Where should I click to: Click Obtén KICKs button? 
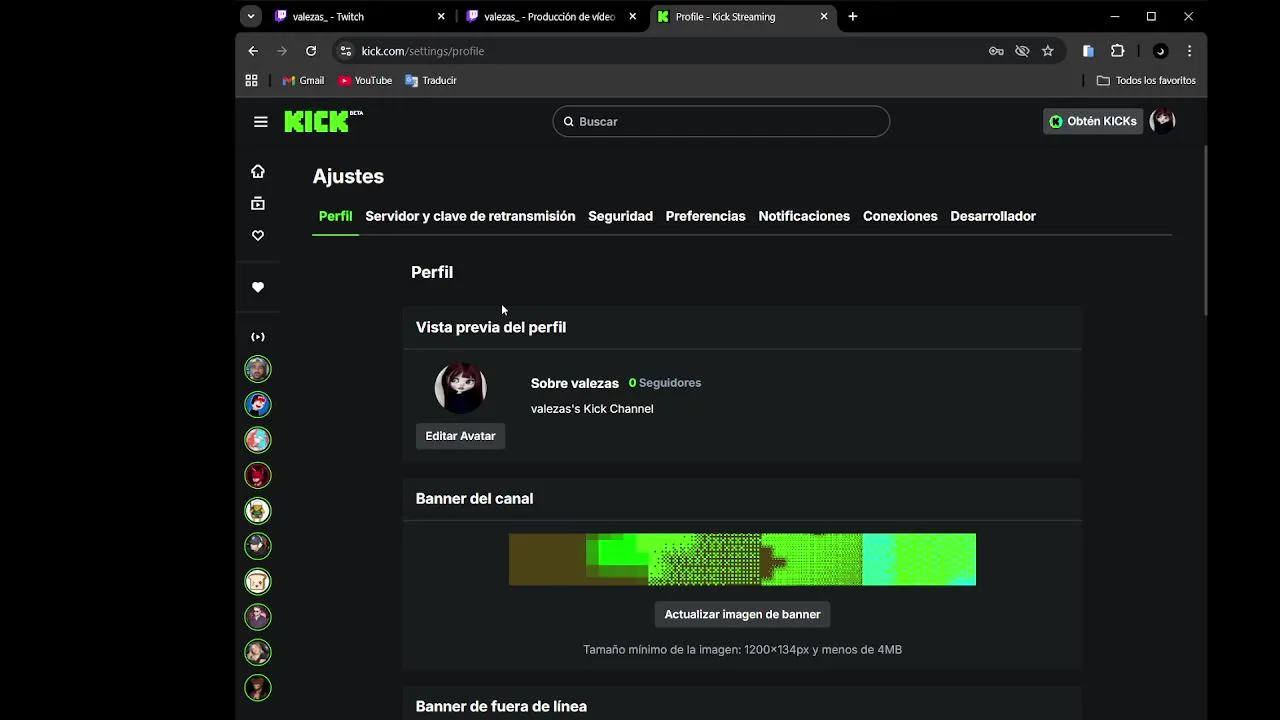pos(1093,121)
